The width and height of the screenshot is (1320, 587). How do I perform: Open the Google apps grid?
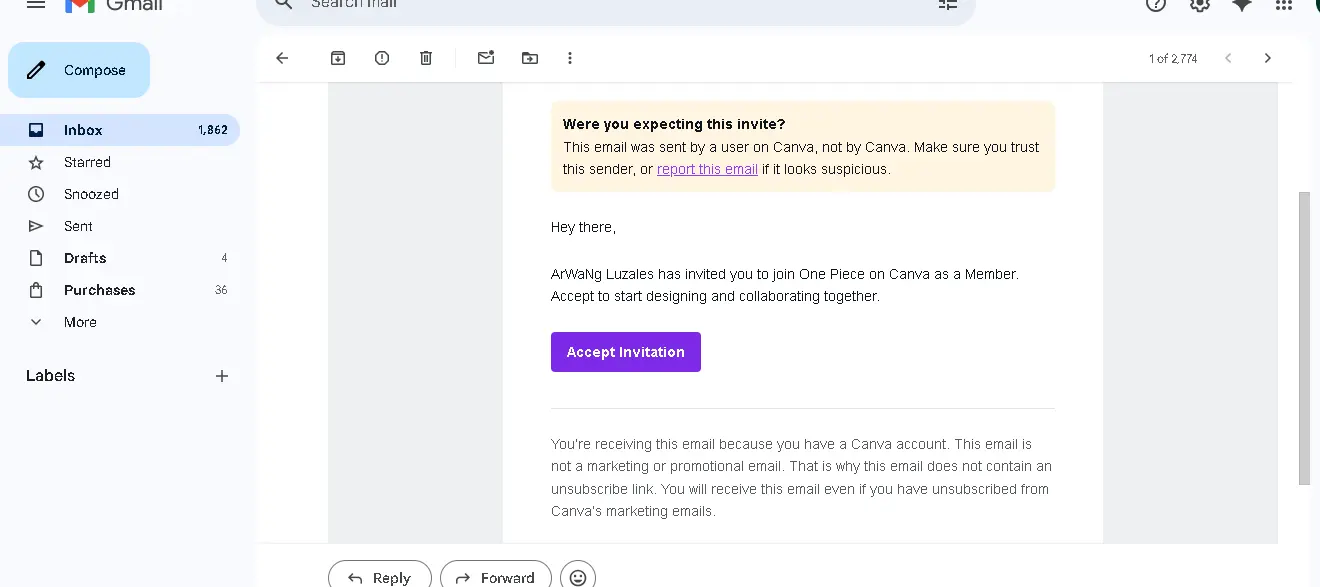pos(1285,4)
